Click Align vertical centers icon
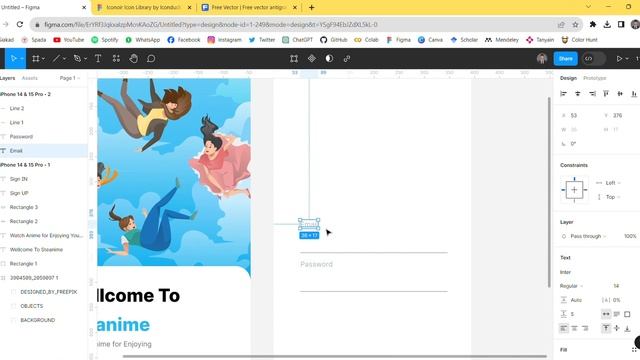 [x=620, y=94]
